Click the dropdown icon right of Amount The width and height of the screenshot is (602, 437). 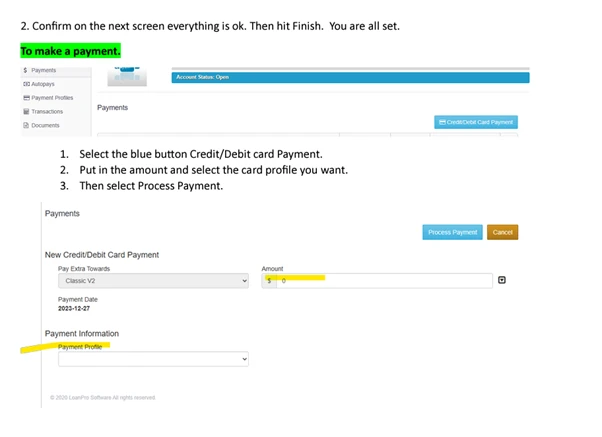pos(502,281)
